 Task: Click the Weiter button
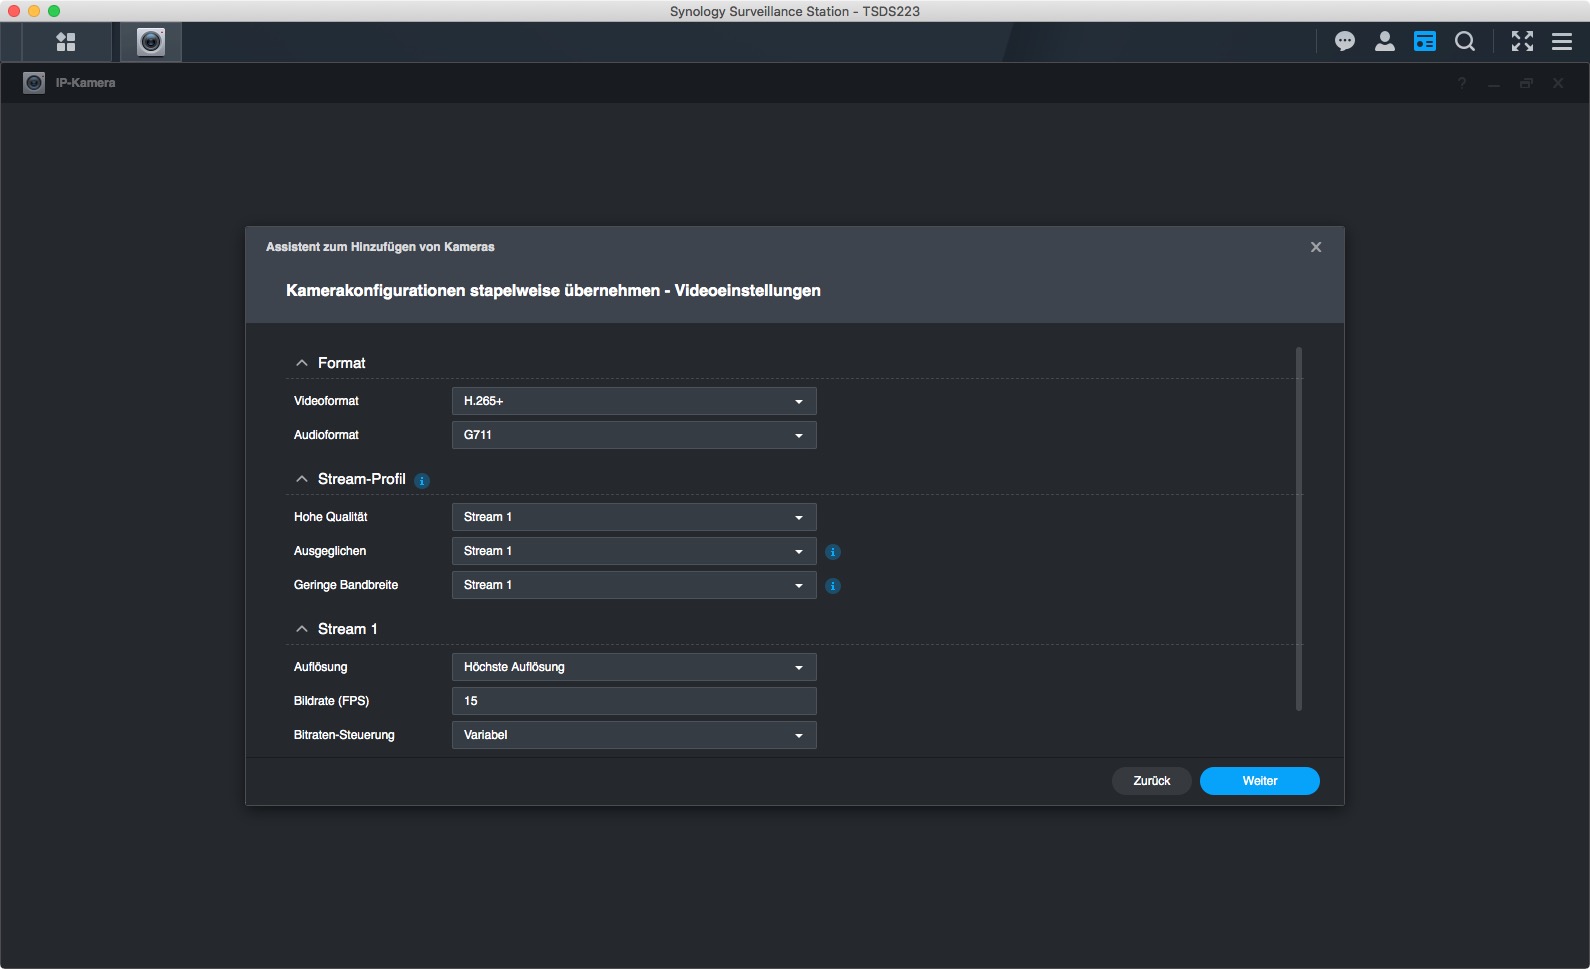click(1259, 781)
